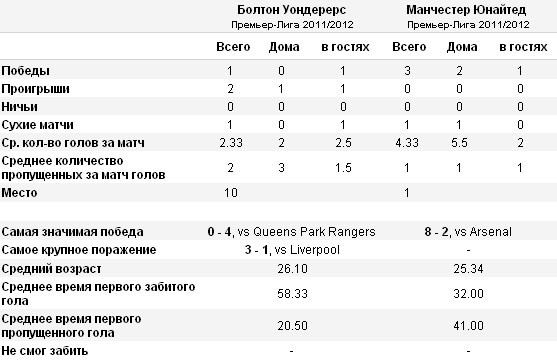This screenshot has width=557, height=360.
Task: Open the 3 - 1 vs Liverpool defeat
Action: [x=292, y=250]
